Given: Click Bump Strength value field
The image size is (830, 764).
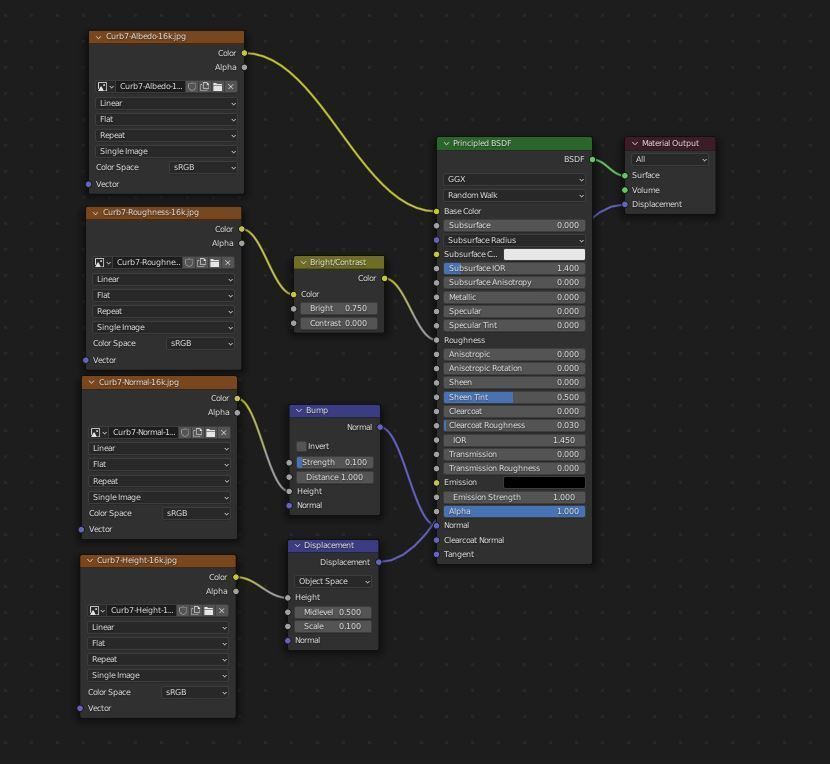Looking at the screenshot, I should pos(335,463).
